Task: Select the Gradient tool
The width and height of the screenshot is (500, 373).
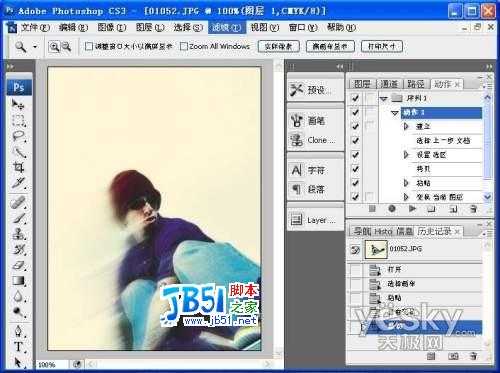Action: (x=19, y=281)
